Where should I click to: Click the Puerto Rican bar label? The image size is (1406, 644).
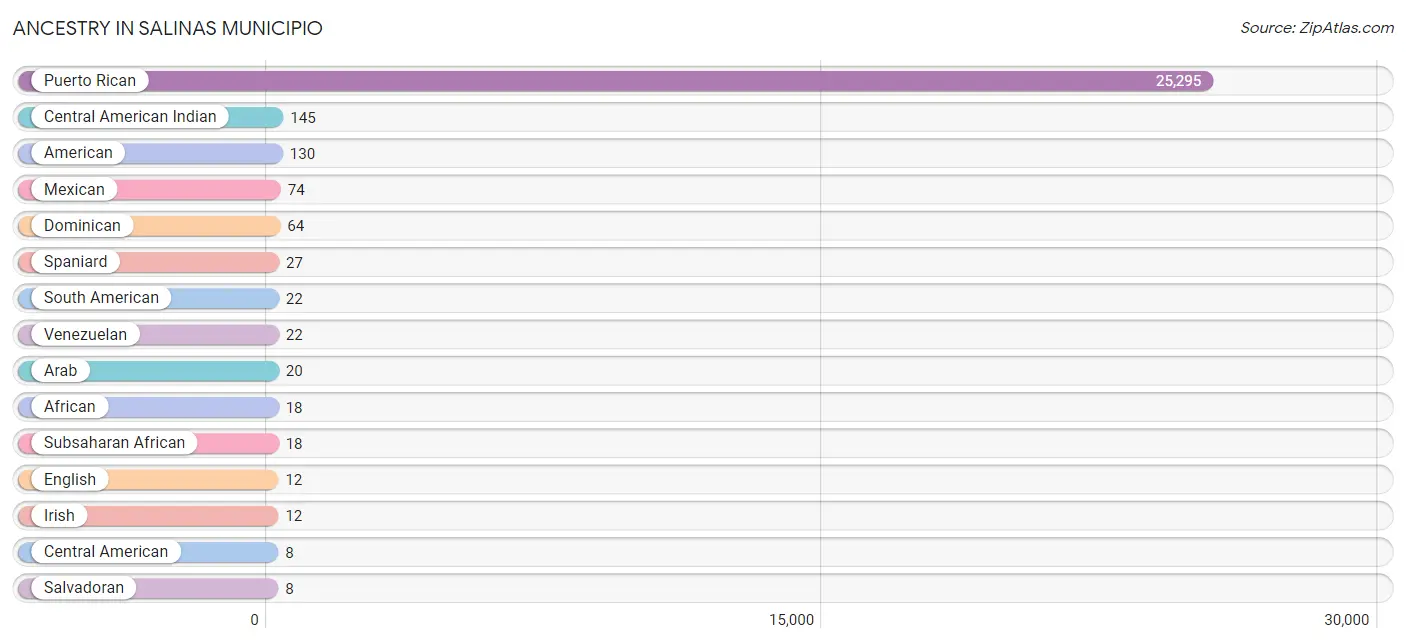pyautogui.click(x=90, y=81)
